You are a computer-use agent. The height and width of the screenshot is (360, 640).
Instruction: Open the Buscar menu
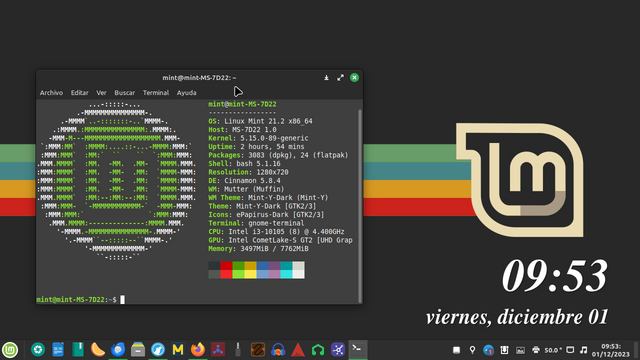pos(124,93)
